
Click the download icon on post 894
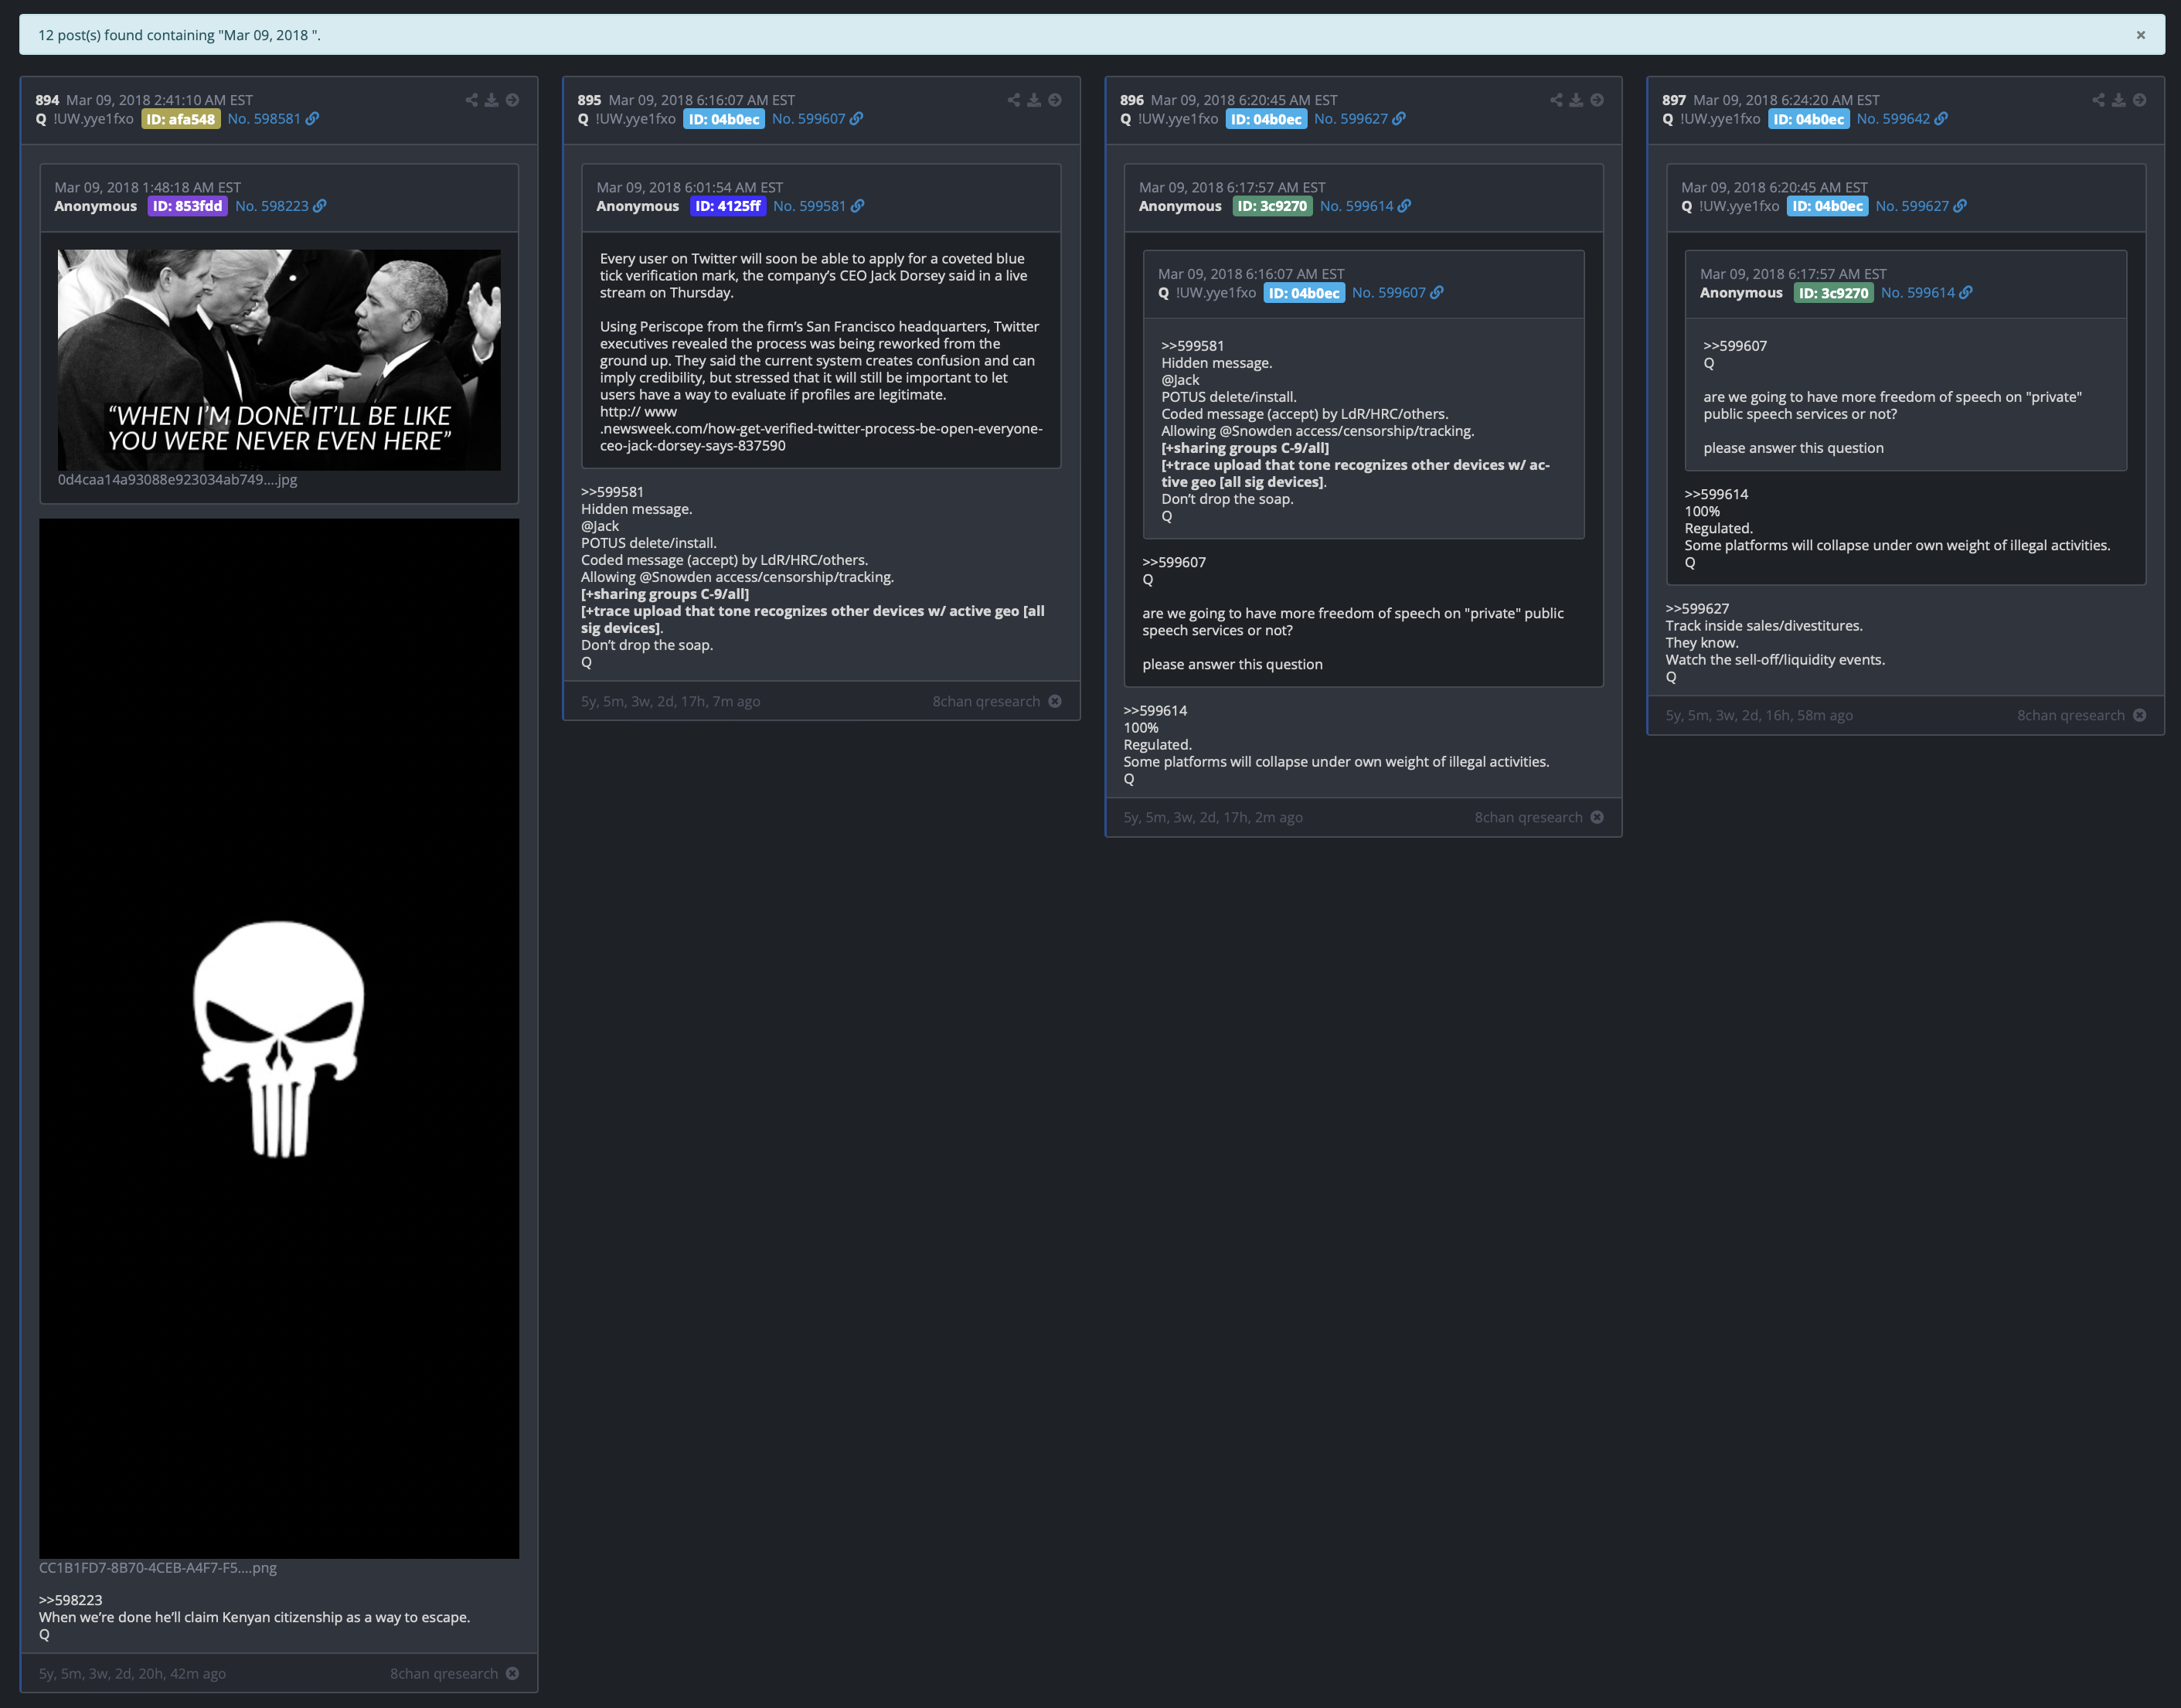(x=491, y=100)
